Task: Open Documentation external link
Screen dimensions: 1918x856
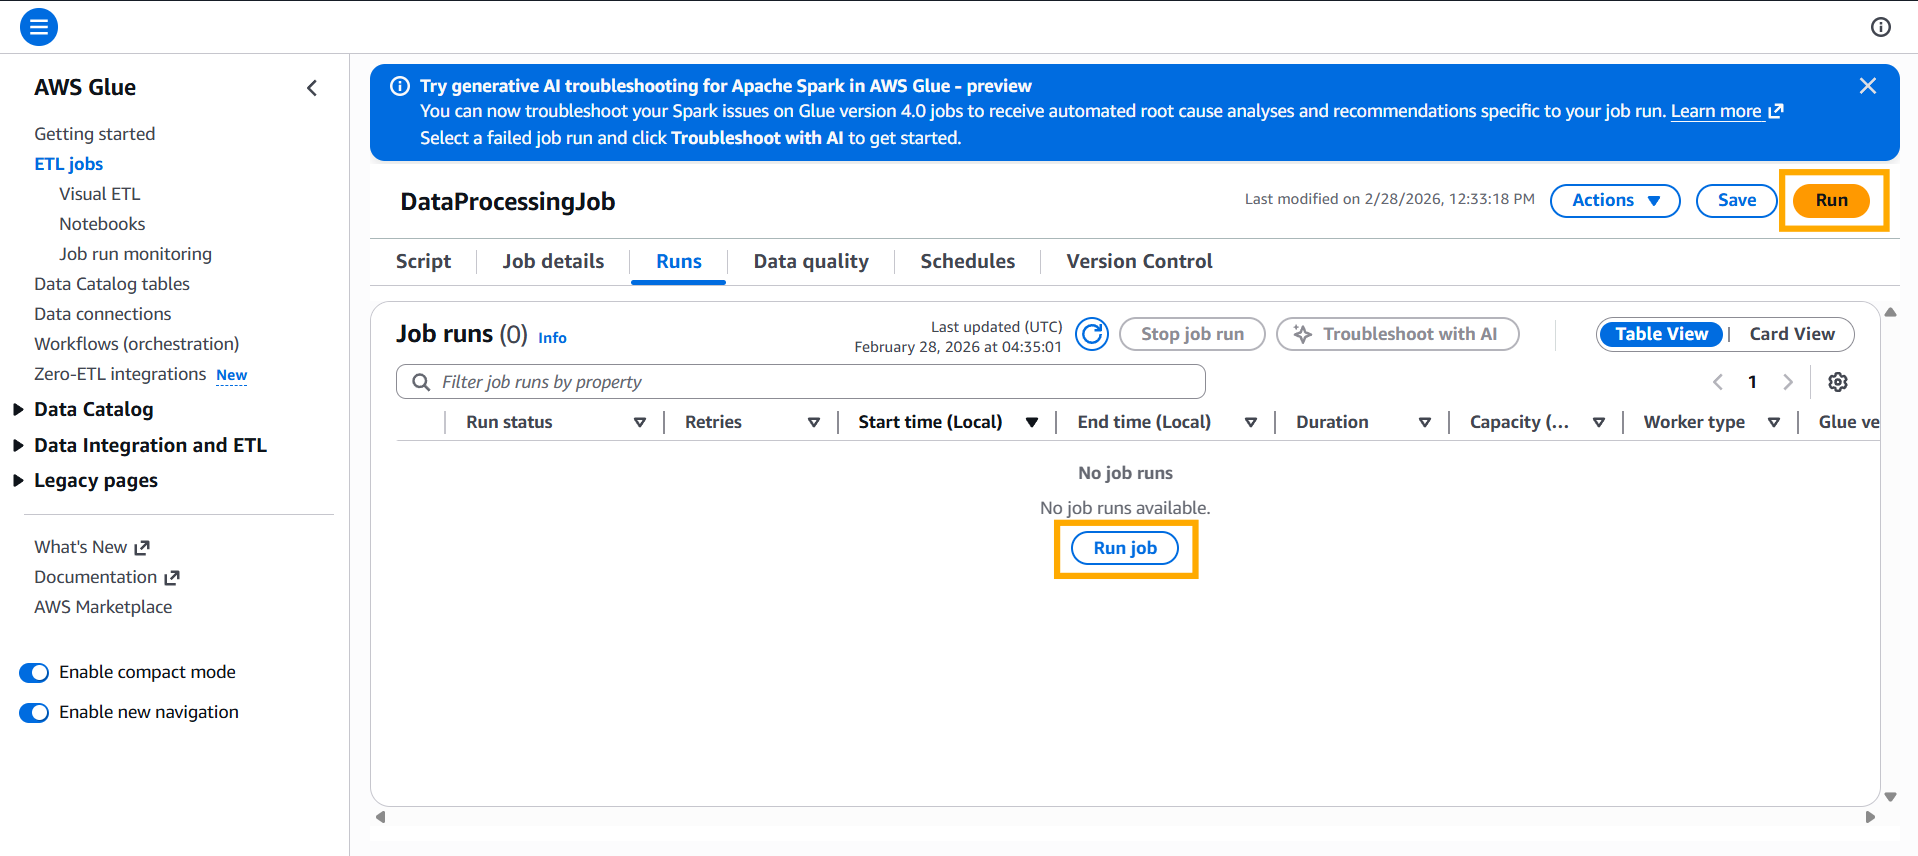Action: pyautogui.click(x=107, y=577)
